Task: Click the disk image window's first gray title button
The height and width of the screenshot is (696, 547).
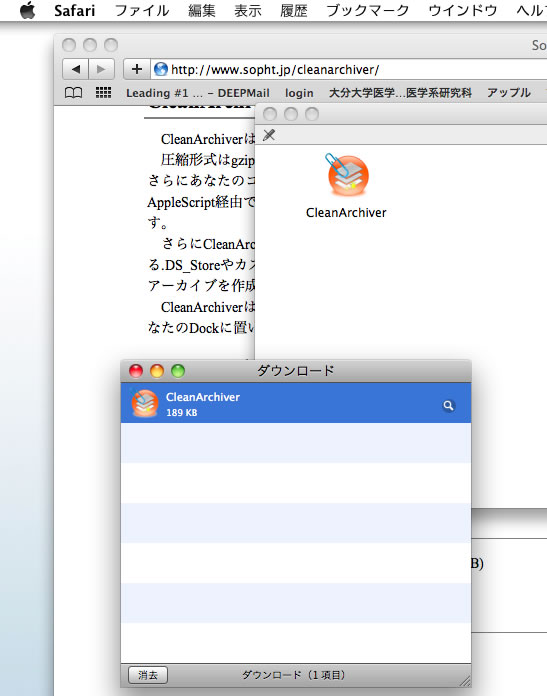Action: coord(270,114)
